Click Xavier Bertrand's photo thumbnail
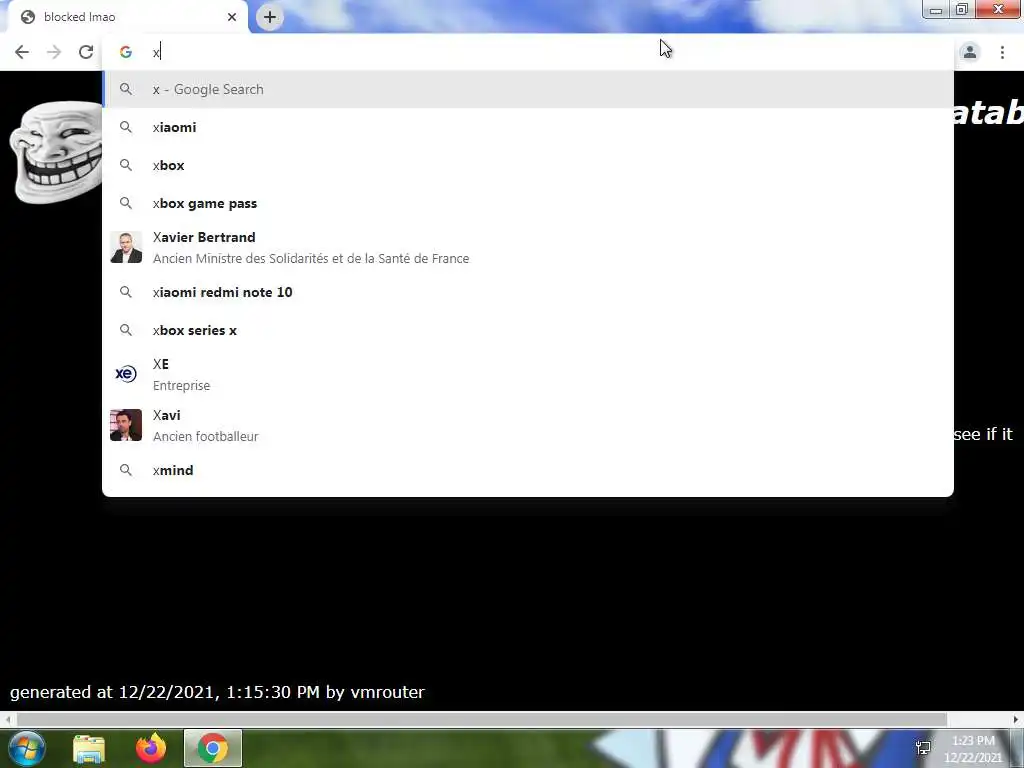Screen dimensions: 1024x768 (126, 248)
